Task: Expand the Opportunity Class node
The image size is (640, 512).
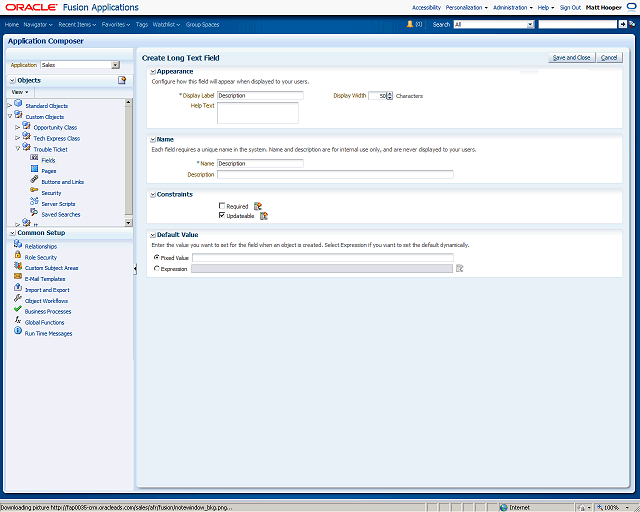Action: [x=18, y=127]
